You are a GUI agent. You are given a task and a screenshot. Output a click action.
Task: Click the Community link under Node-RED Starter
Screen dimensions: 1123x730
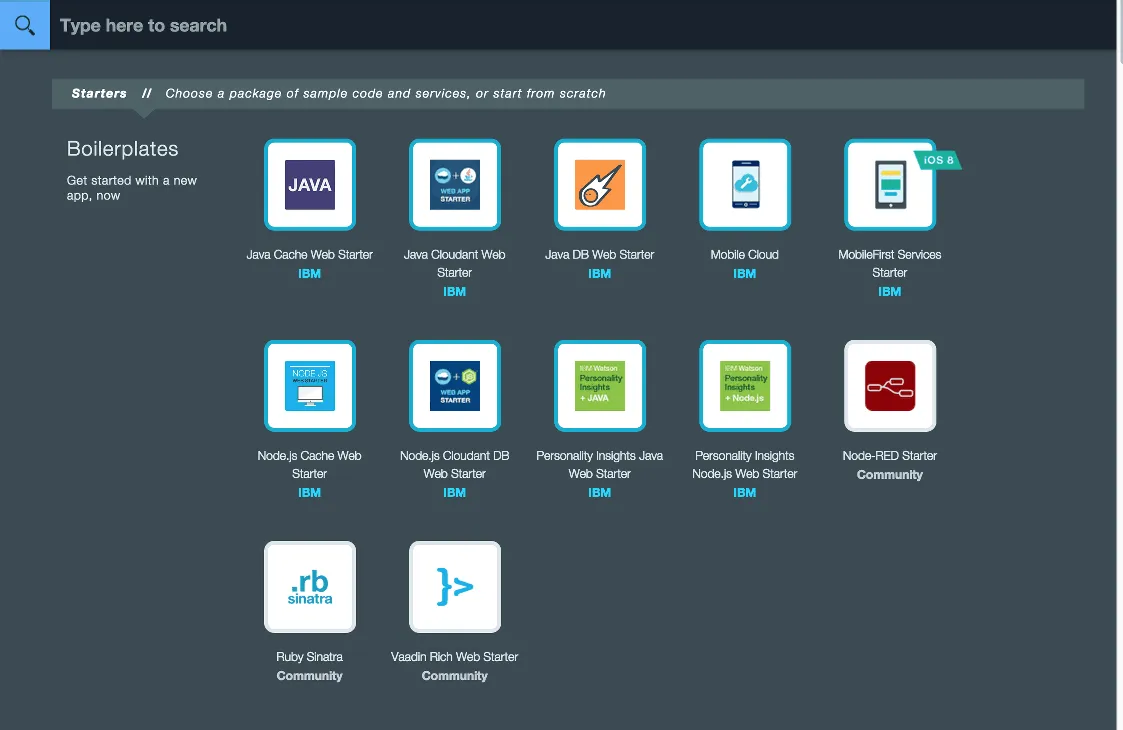click(x=889, y=474)
